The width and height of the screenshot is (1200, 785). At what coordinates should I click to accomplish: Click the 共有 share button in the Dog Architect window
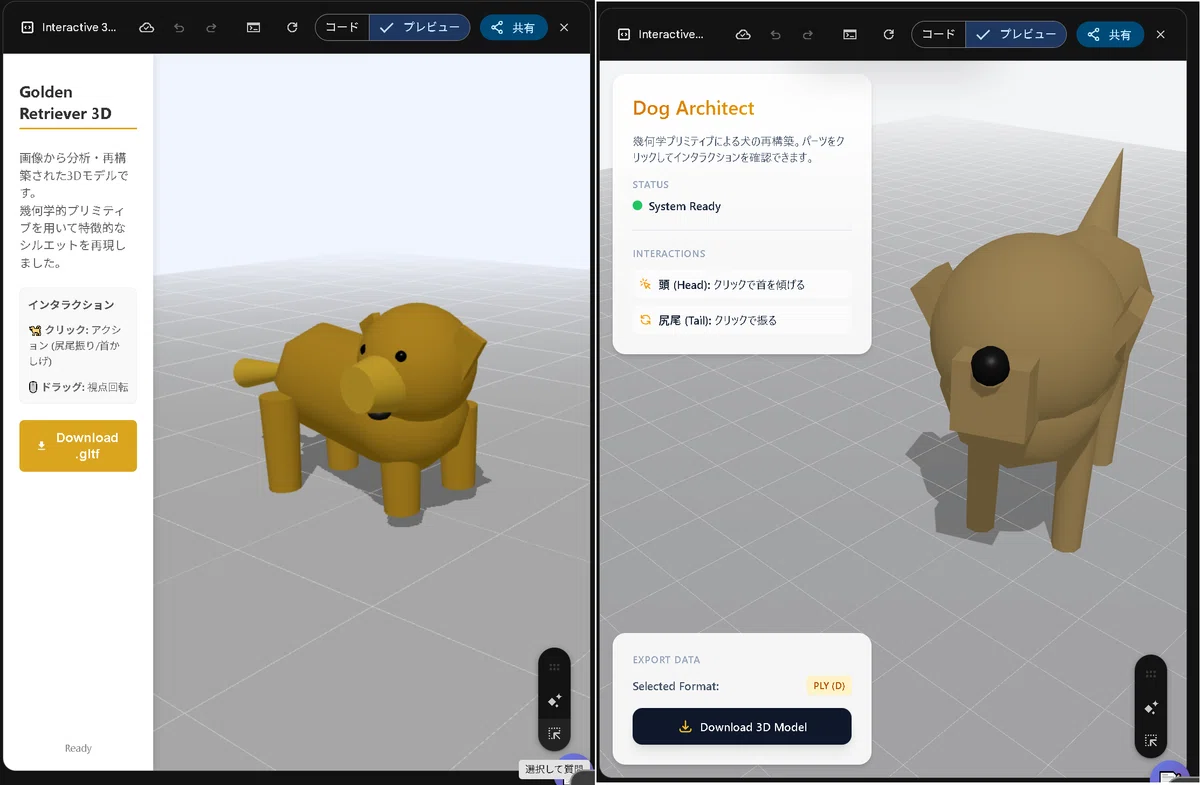(1110, 34)
